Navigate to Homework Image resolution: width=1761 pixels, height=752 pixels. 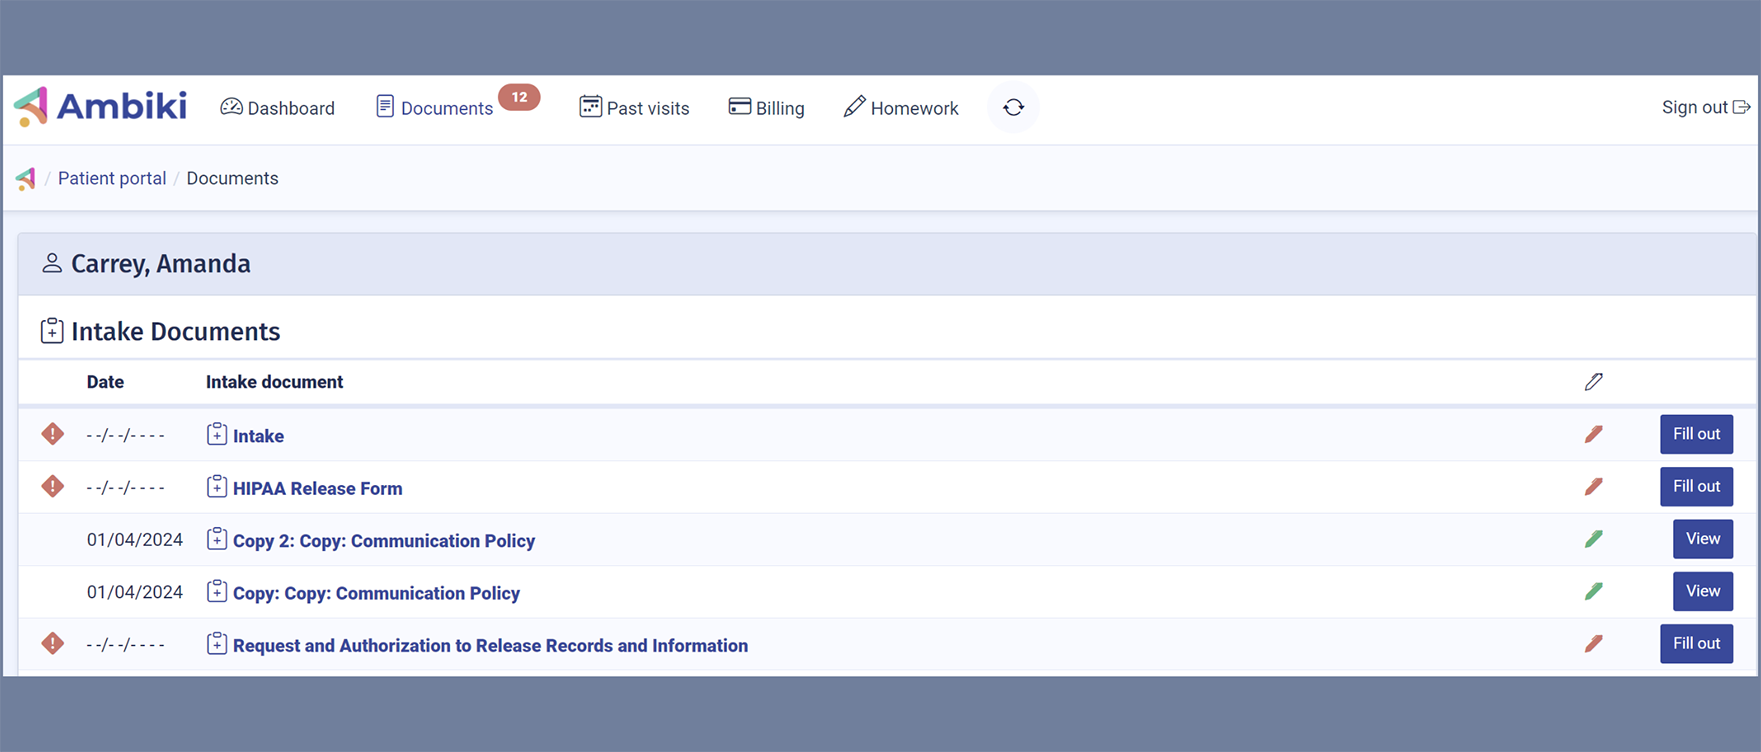pyautogui.click(x=901, y=108)
